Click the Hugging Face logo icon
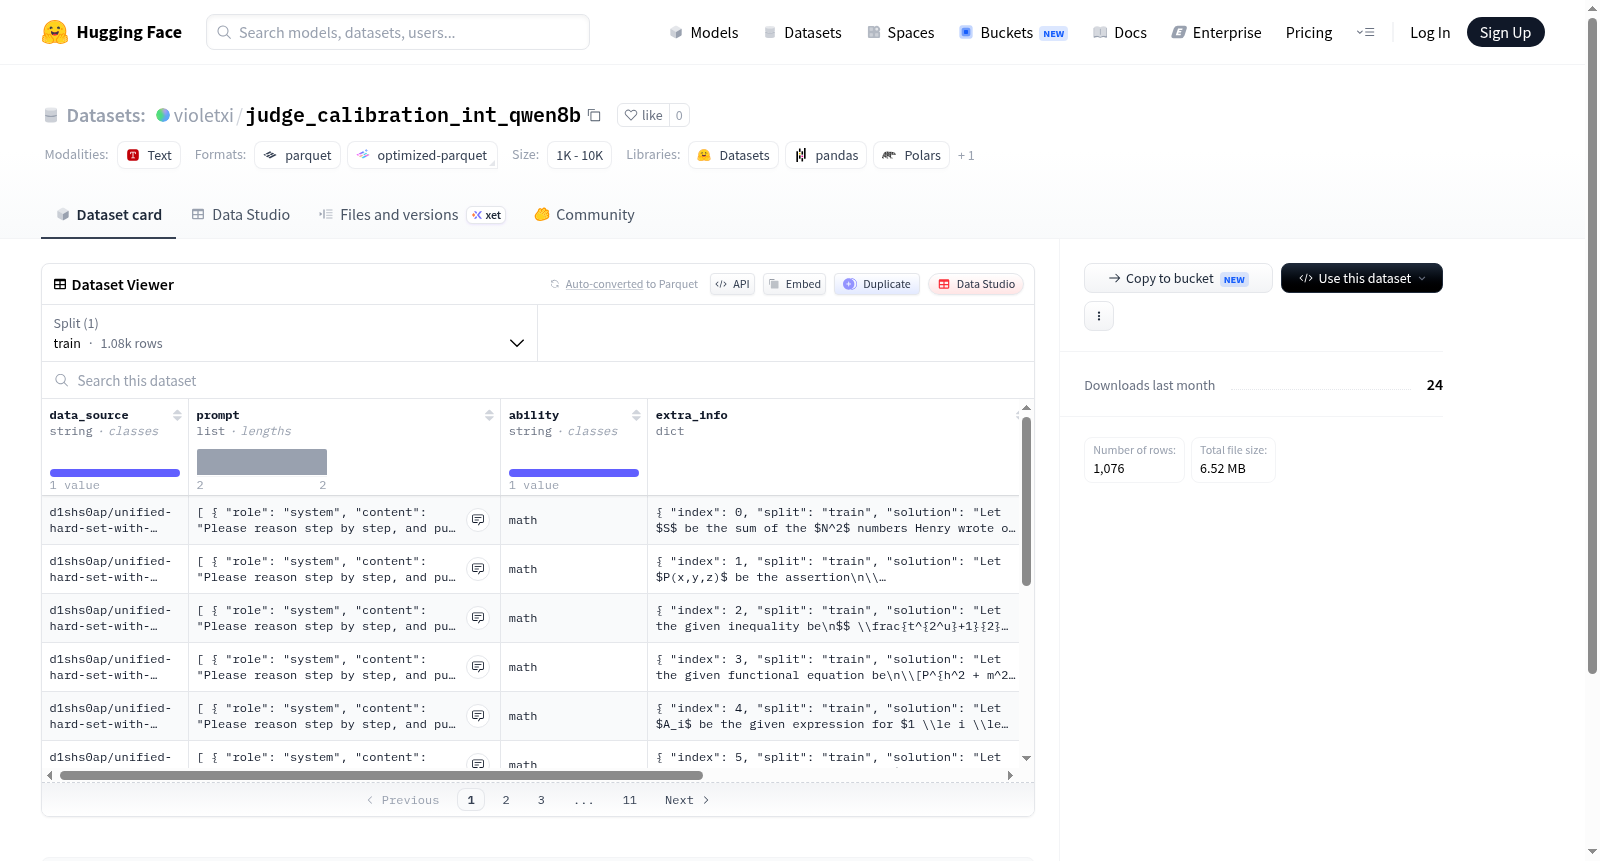Viewport: 1600px width, 861px height. [55, 32]
